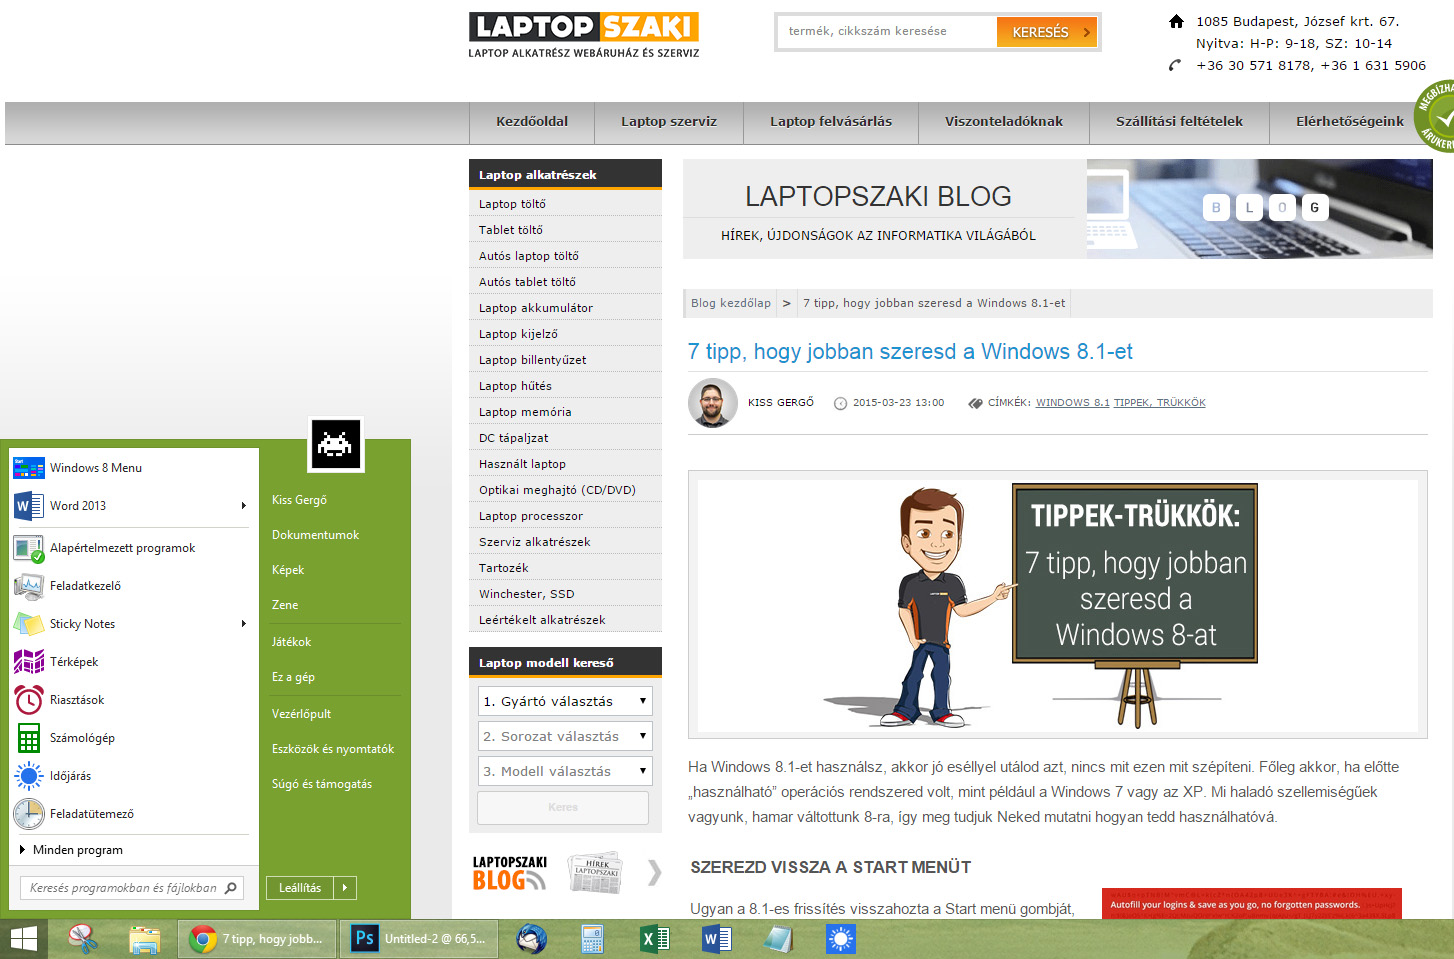Viewport: 1454px width, 959px height.
Task: Click the Start menu program search field
Action: click(x=122, y=888)
